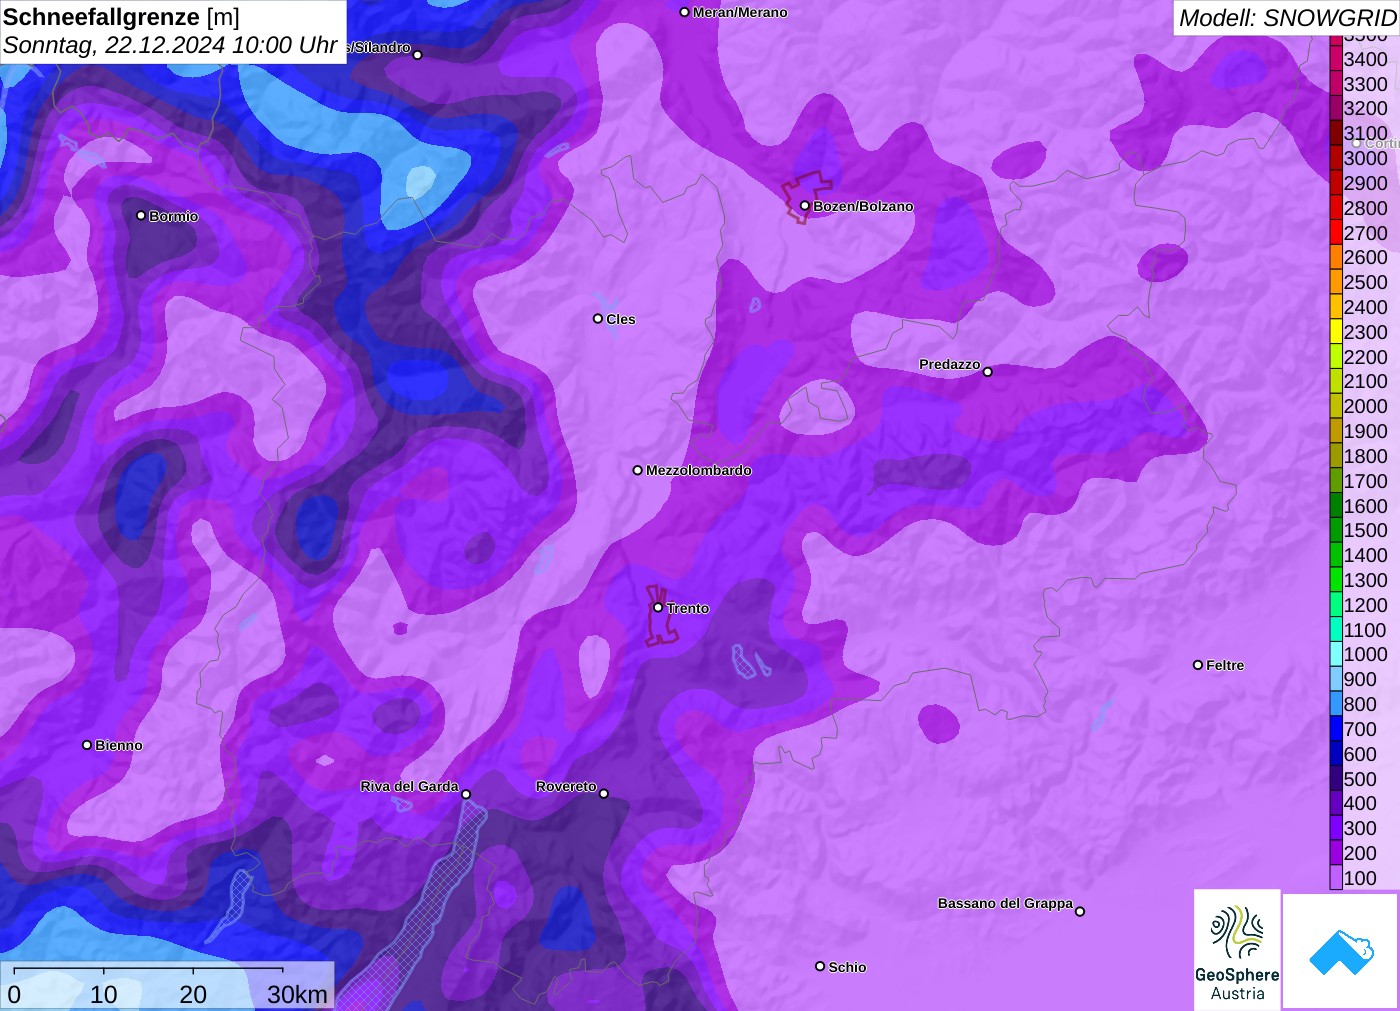Pick the 500 m legend color swatch
This screenshot has width=1400, height=1011.
tap(1336, 779)
